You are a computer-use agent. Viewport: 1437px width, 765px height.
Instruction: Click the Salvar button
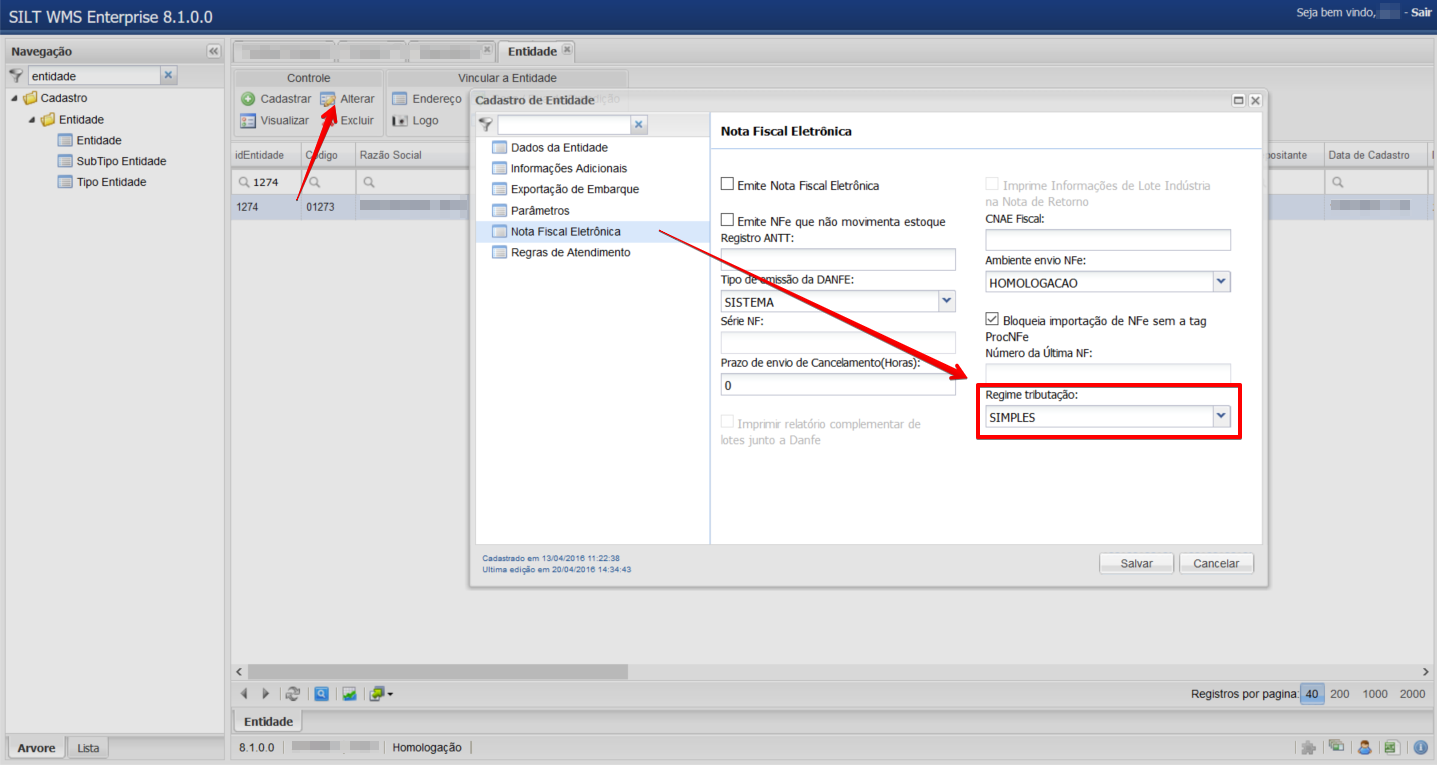pyautogui.click(x=1136, y=563)
